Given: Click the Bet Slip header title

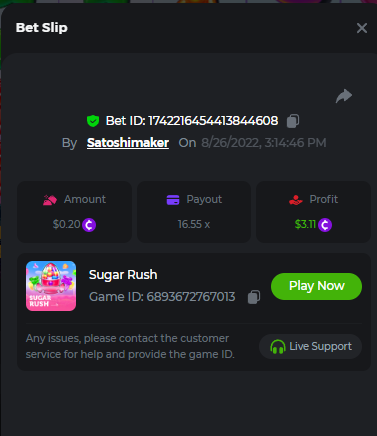Looking at the screenshot, I should 42,28.
